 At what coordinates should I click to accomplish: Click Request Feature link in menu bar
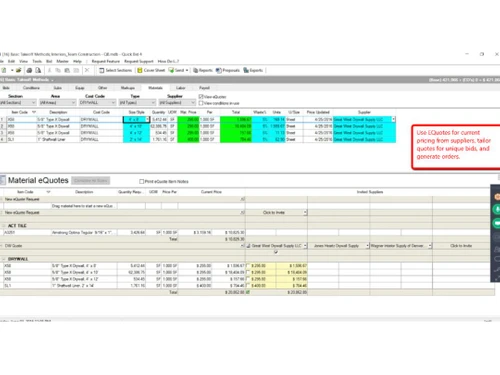(x=106, y=61)
